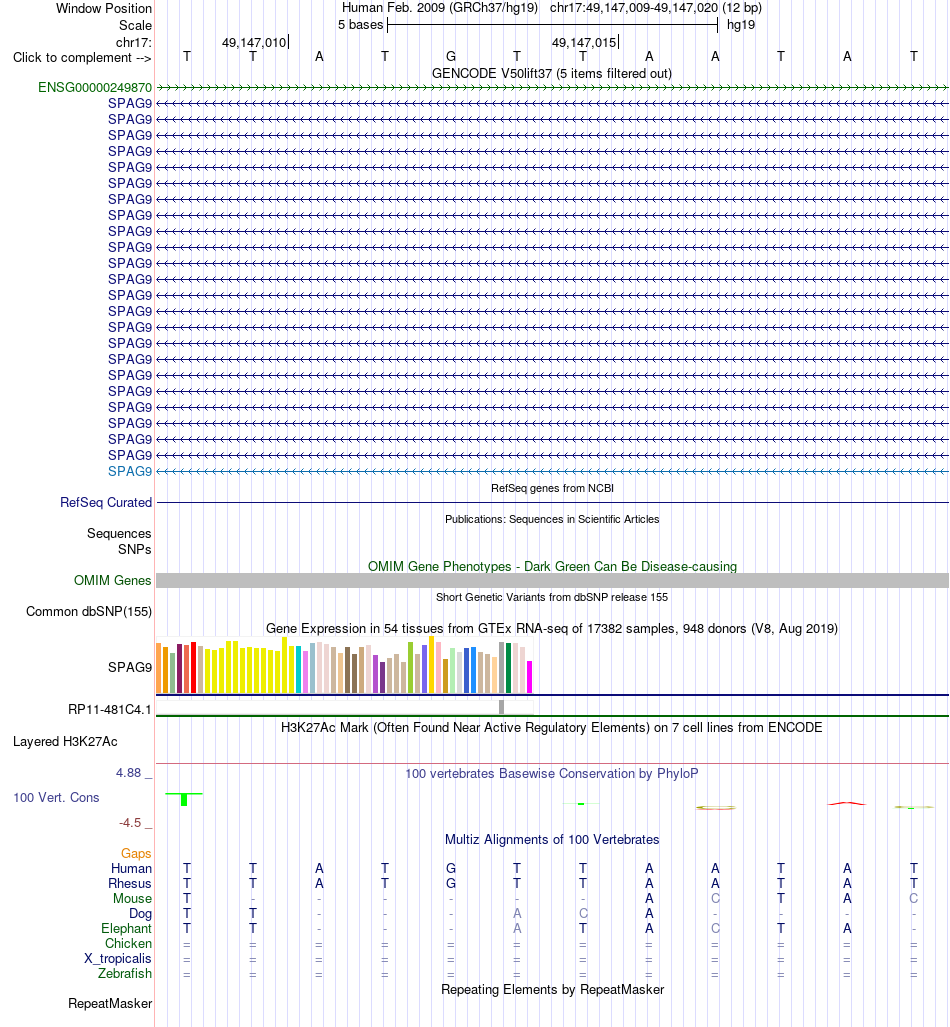Click the small gray bar in RP11-481C4.1 row

point(501,707)
